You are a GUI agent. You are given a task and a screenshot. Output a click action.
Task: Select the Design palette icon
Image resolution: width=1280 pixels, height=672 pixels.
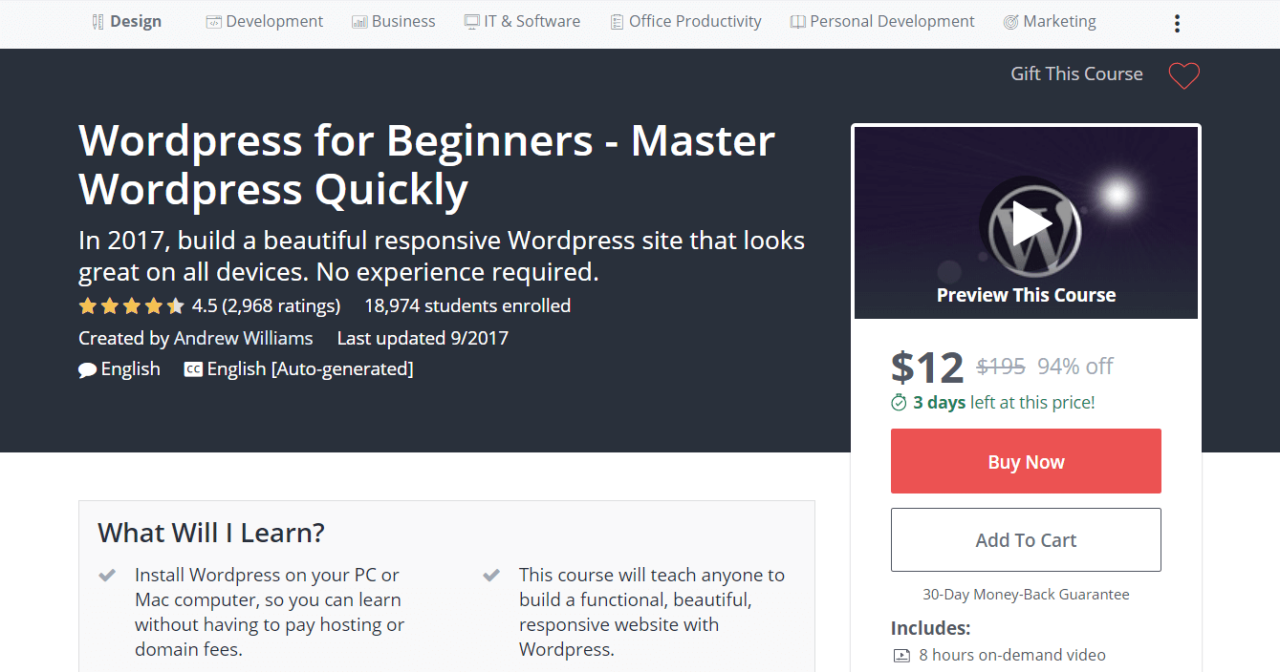coord(97,21)
